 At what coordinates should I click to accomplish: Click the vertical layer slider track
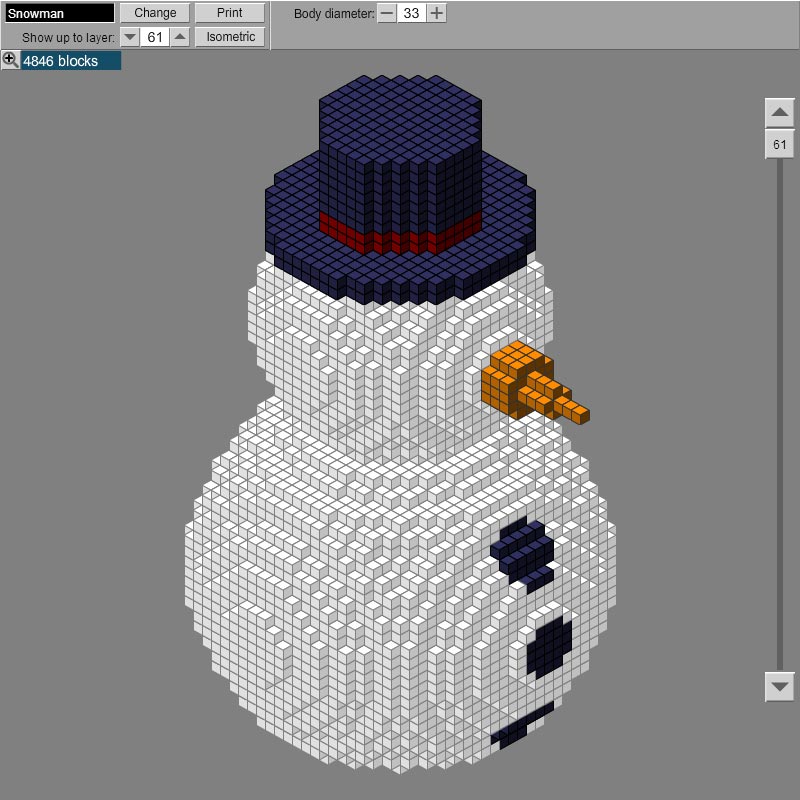tap(780, 414)
